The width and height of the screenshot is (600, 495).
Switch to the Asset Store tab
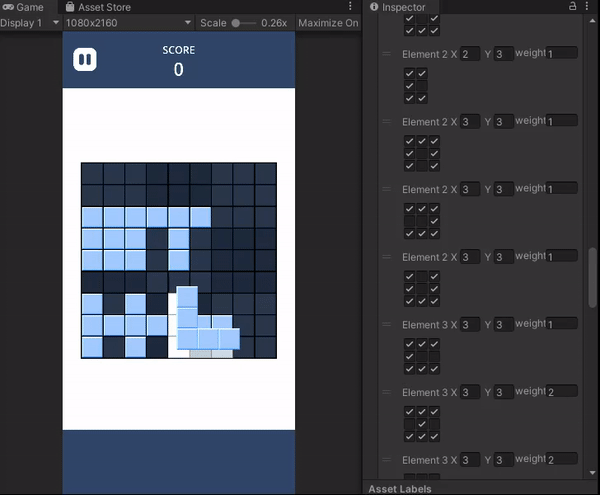pyautogui.click(x=98, y=7)
